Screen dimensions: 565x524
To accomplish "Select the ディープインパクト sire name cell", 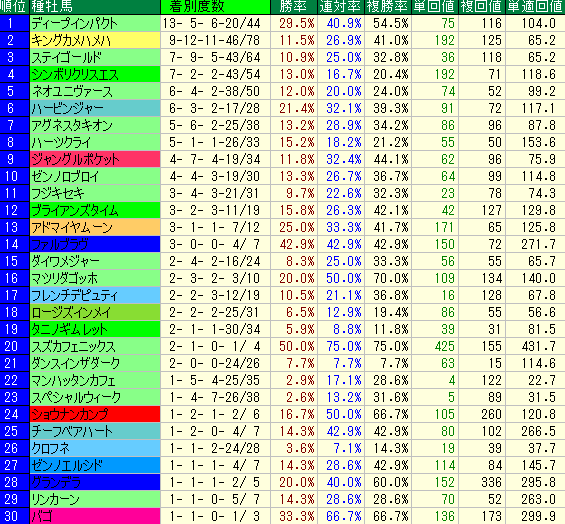I will tap(95, 23).
